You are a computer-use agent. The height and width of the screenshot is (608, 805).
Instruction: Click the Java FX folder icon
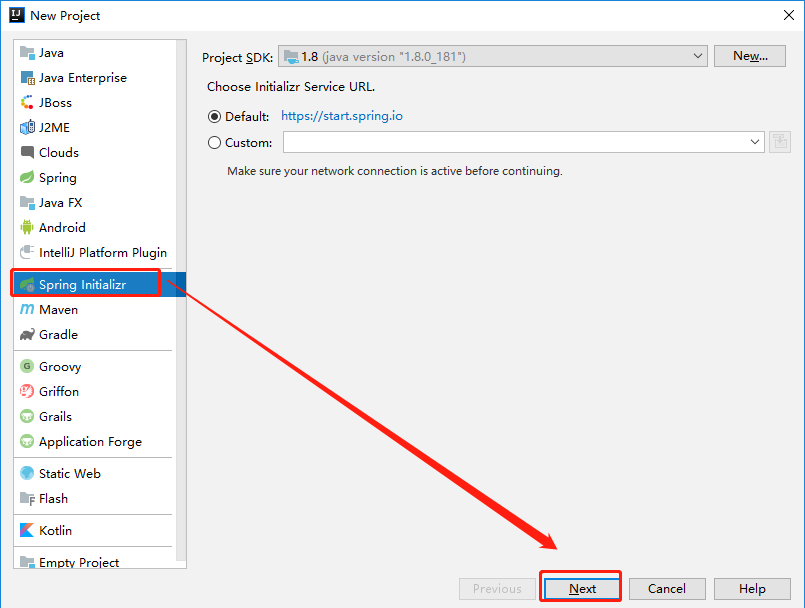pos(27,202)
